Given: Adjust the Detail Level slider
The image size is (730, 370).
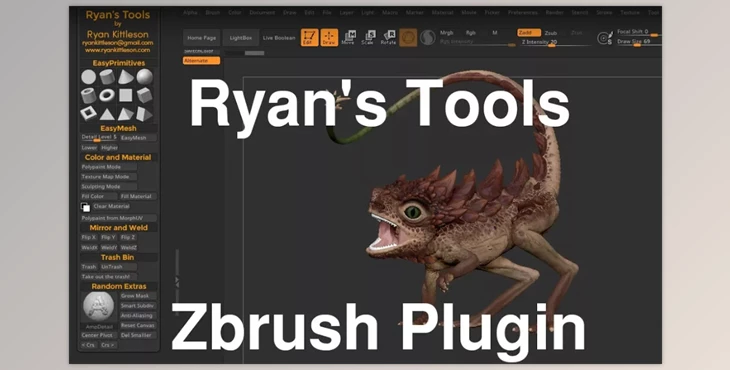Looking at the screenshot, I should (x=99, y=138).
